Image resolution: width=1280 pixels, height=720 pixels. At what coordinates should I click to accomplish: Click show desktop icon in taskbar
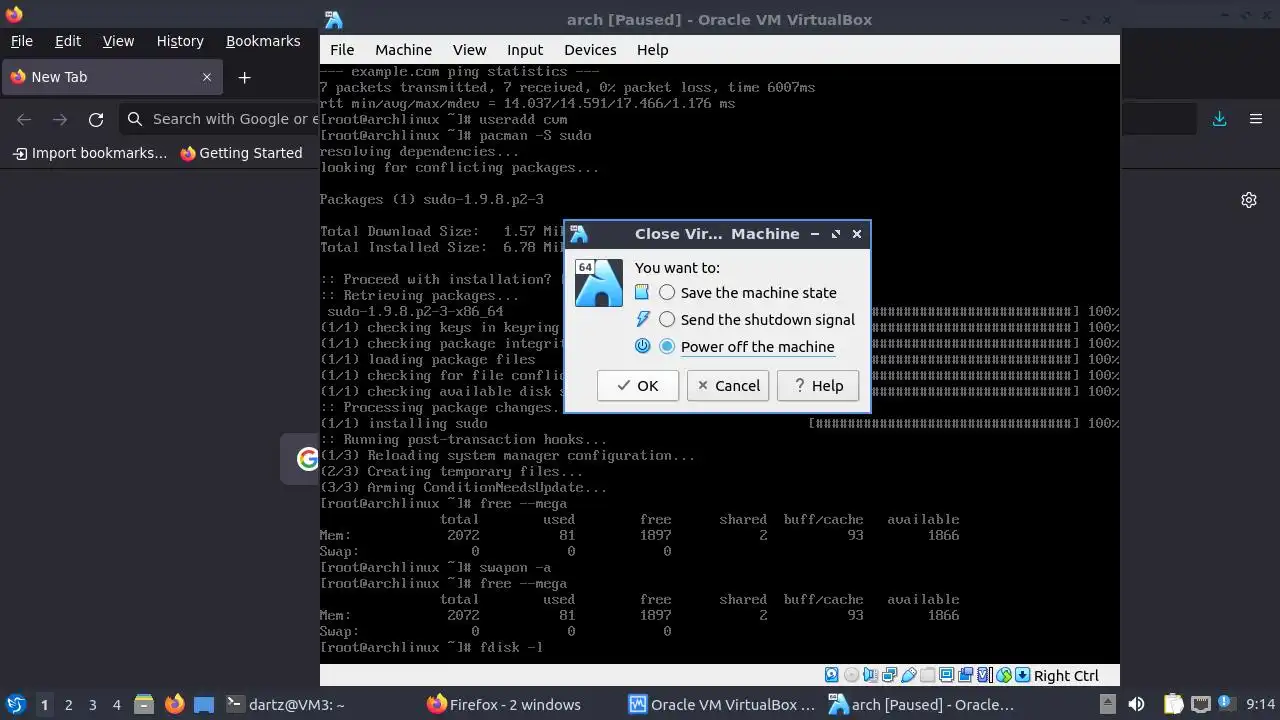204,705
